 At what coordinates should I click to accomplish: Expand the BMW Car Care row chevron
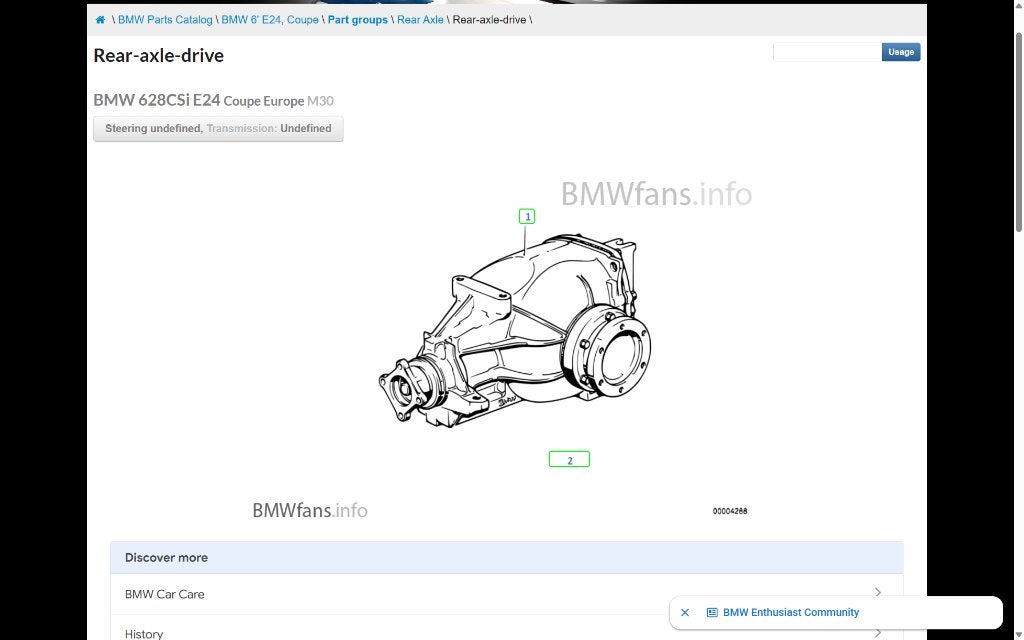tap(878, 592)
